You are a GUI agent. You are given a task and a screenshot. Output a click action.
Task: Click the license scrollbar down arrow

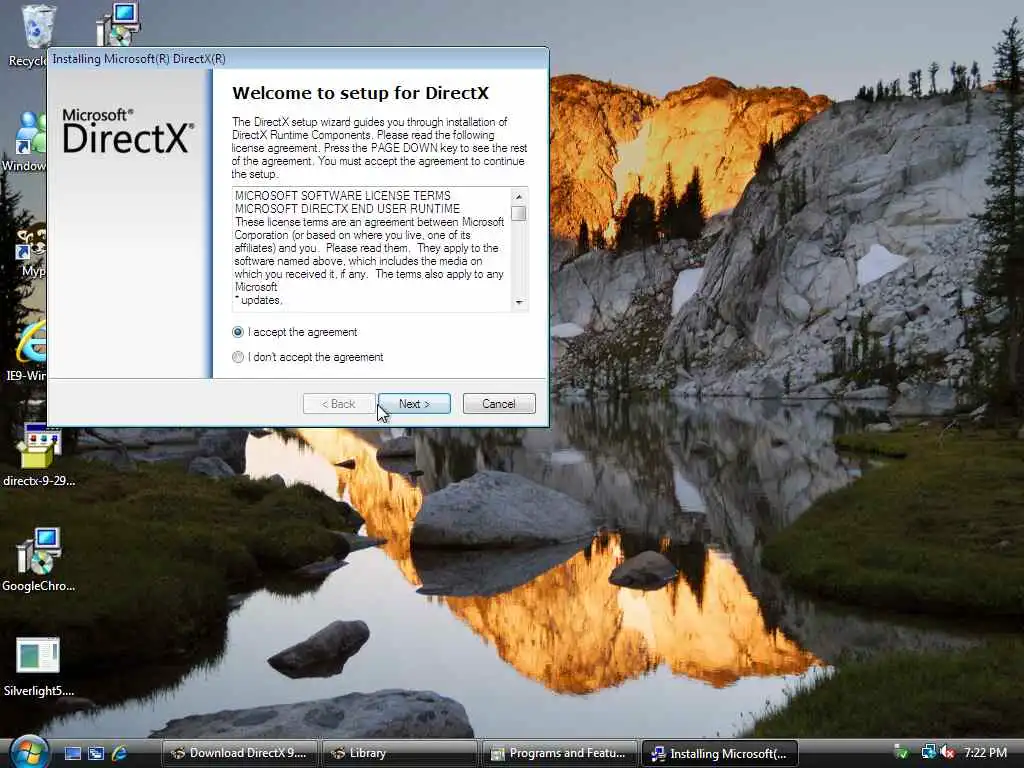click(x=519, y=302)
